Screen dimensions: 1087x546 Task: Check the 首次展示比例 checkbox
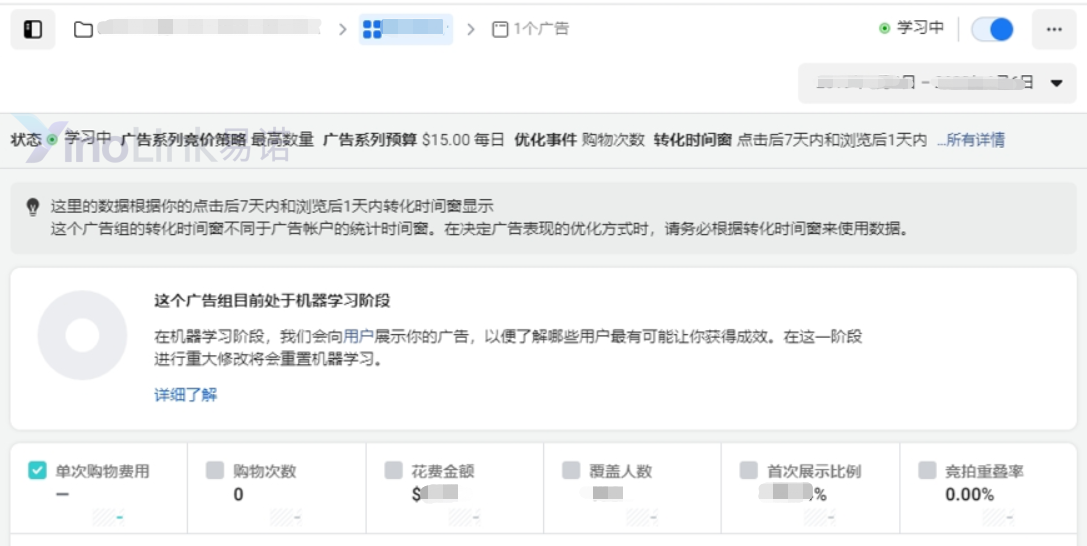click(749, 470)
